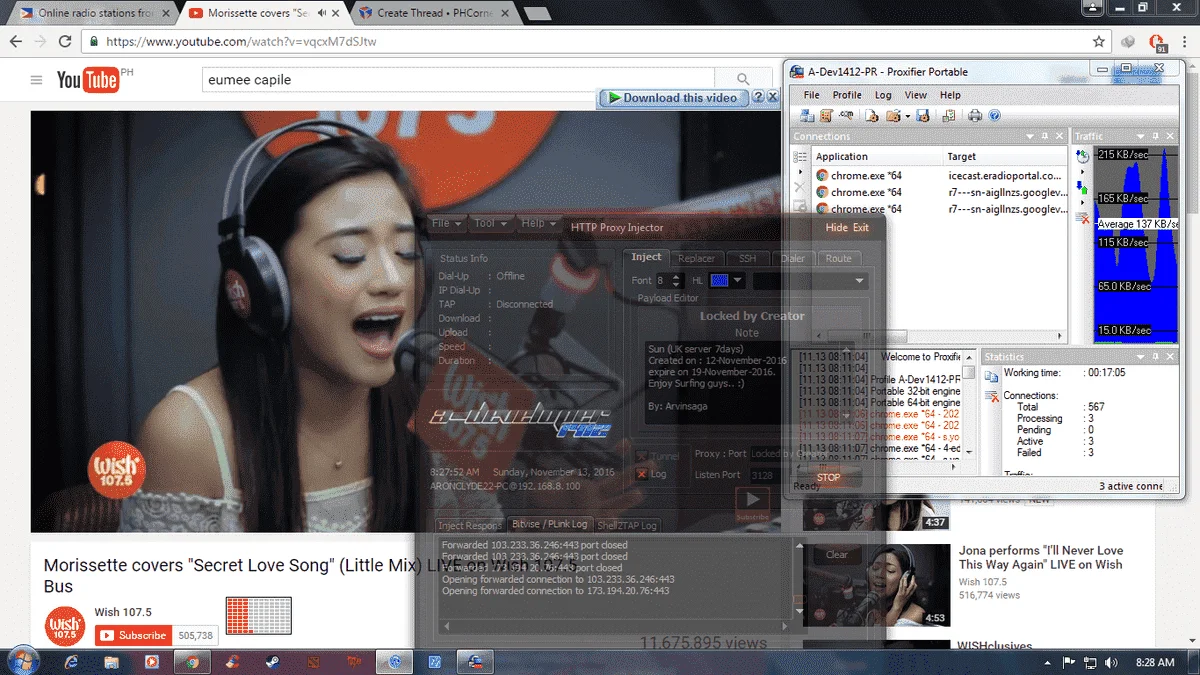Click blue Help icon in Proxifier toolbar

[x=995, y=116]
